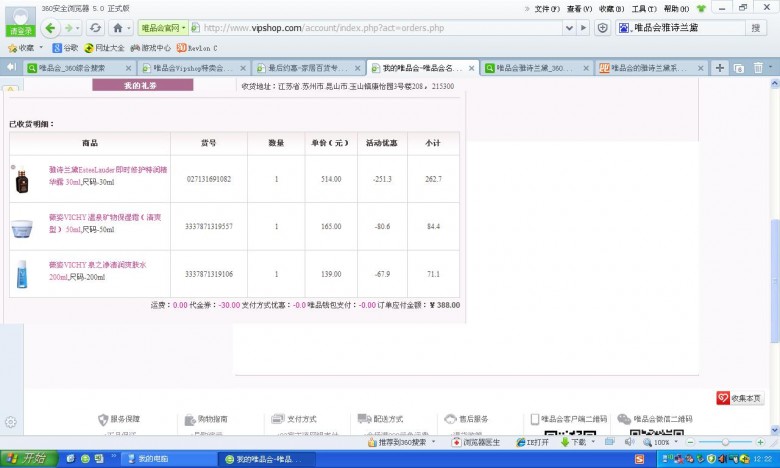The height and width of the screenshot is (468, 780).
Task: Click the green shirt skin icon
Action: [701, 9]
